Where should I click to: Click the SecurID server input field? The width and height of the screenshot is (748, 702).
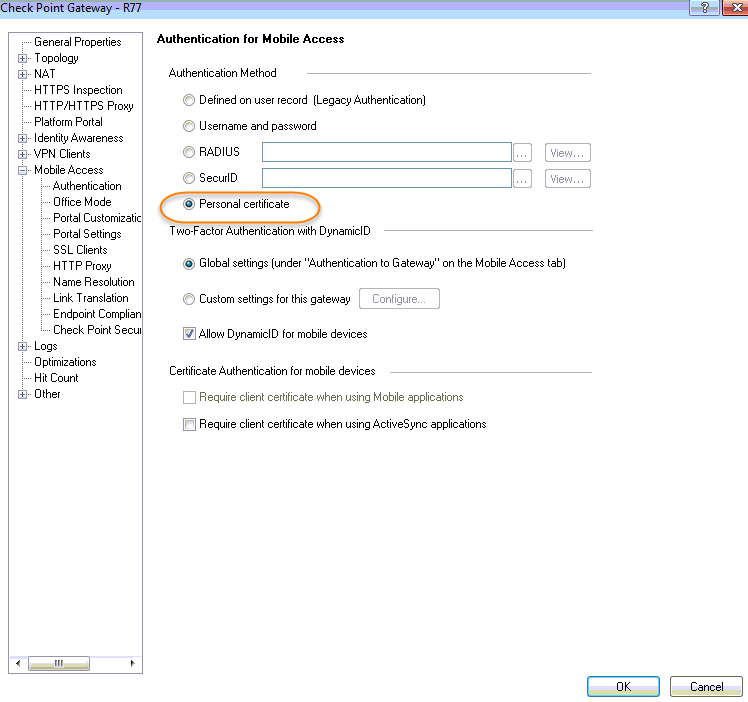click(x=387, y=178)
